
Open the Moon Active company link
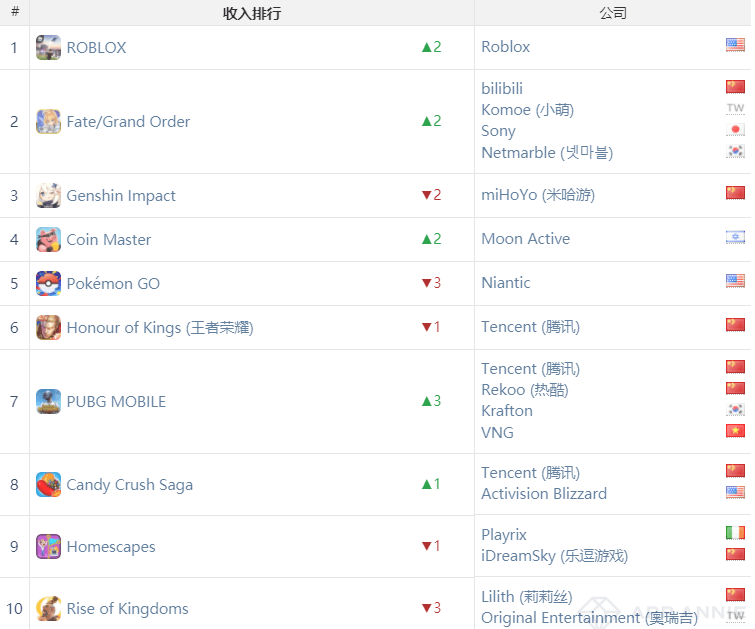coord(525,239)
